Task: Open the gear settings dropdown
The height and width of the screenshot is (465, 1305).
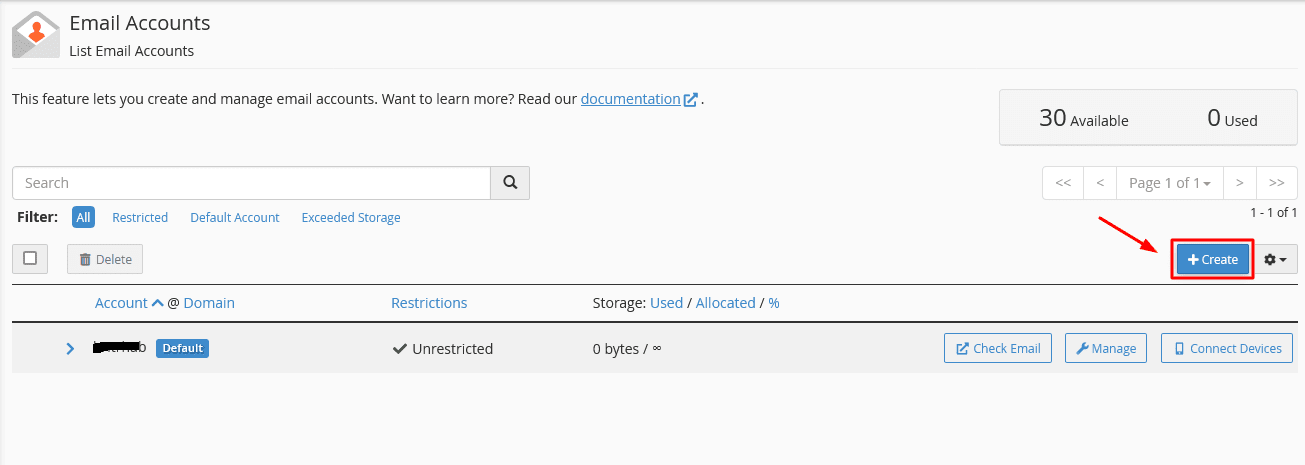Action: coord(1275,259)
